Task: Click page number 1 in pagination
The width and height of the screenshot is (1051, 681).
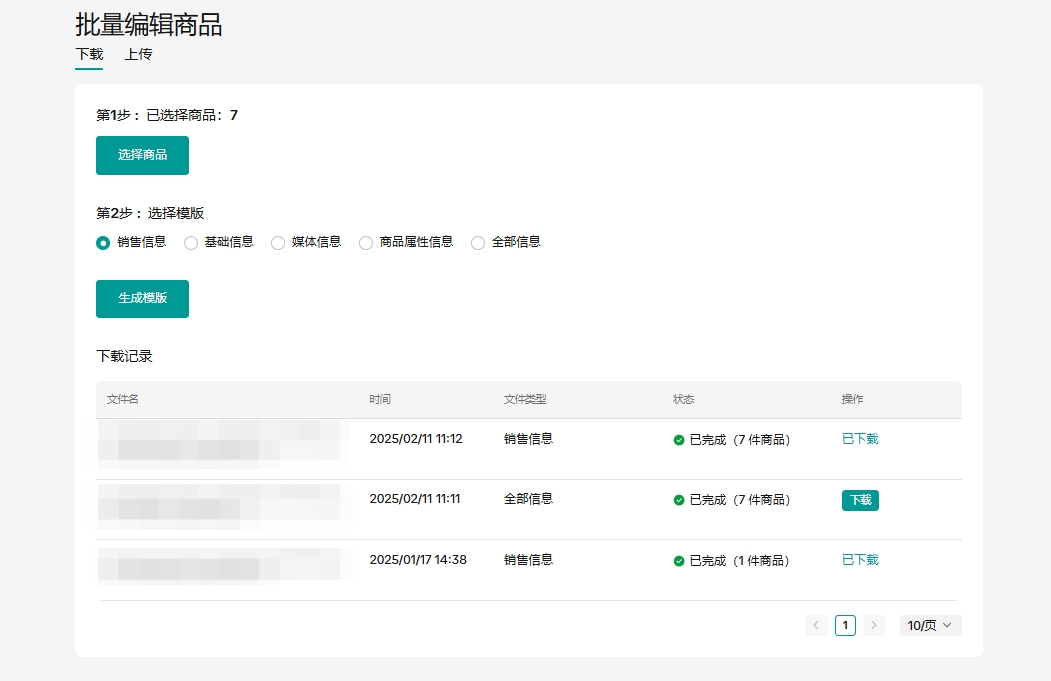Action: click(x=845, y=626)
